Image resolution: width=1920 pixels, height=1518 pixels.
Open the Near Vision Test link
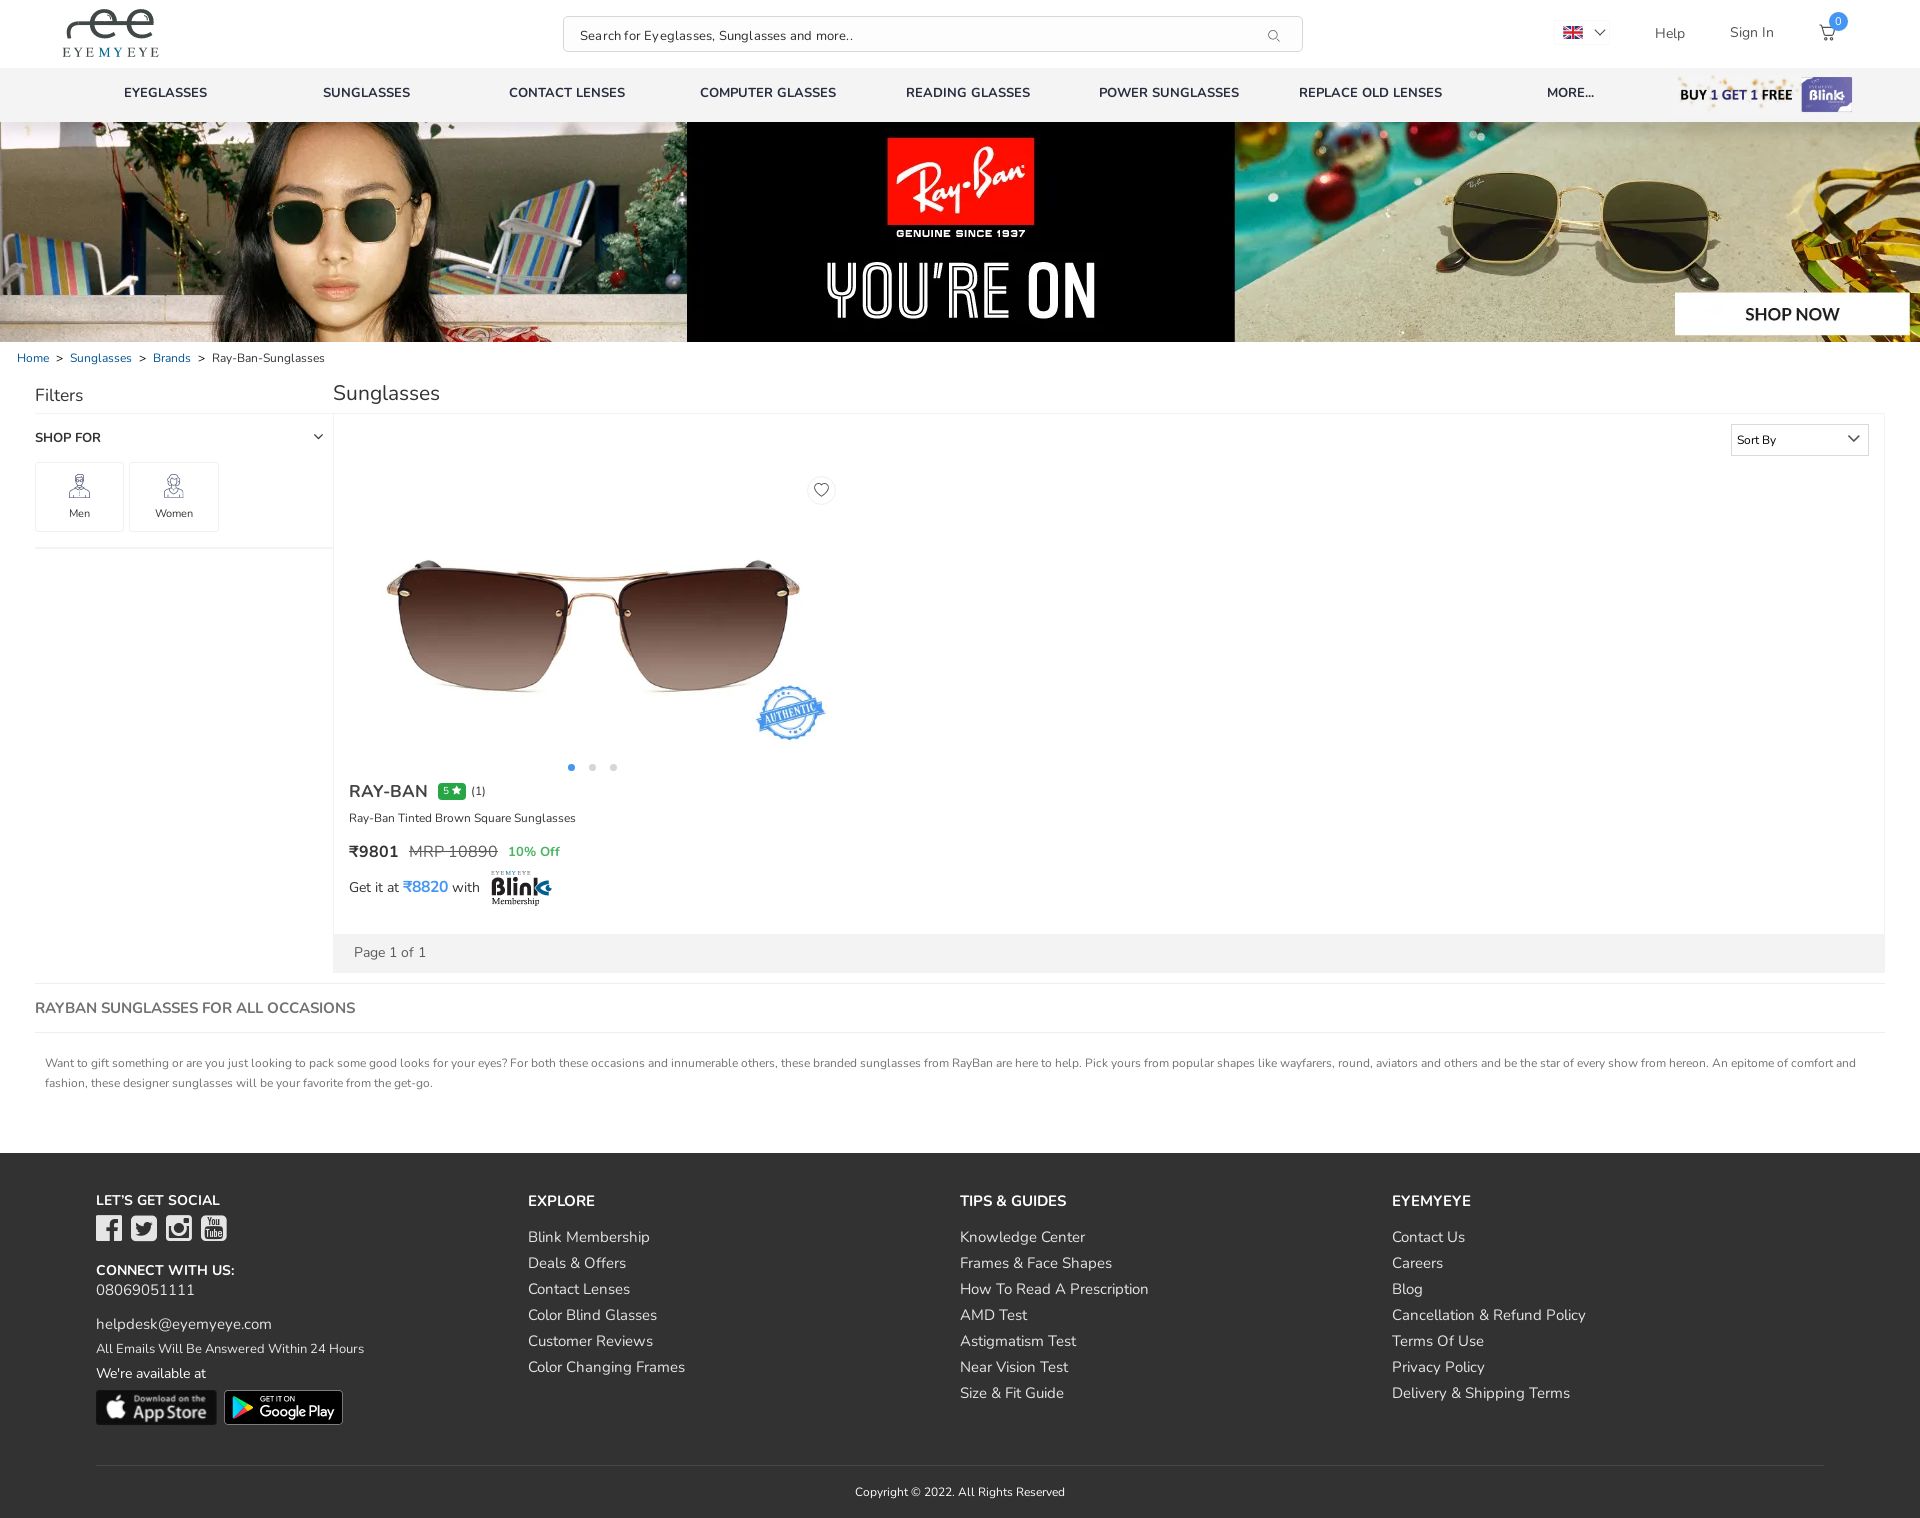[x=1014, y=1367]
